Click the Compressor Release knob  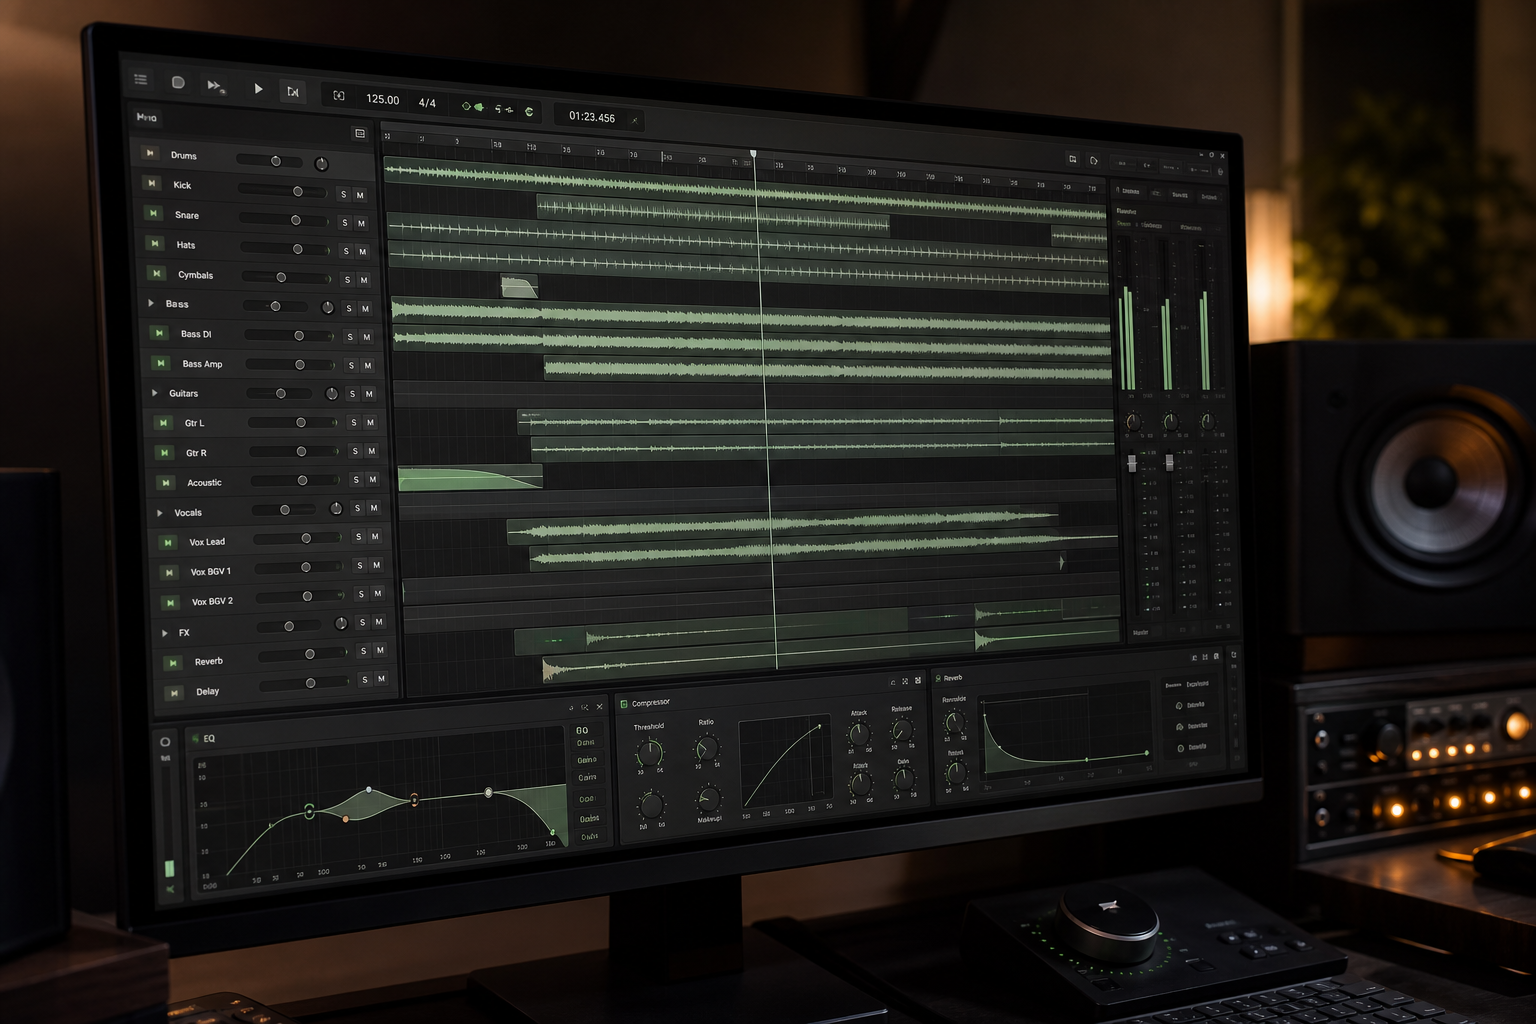pyautogui.click(x=901, y=731)
